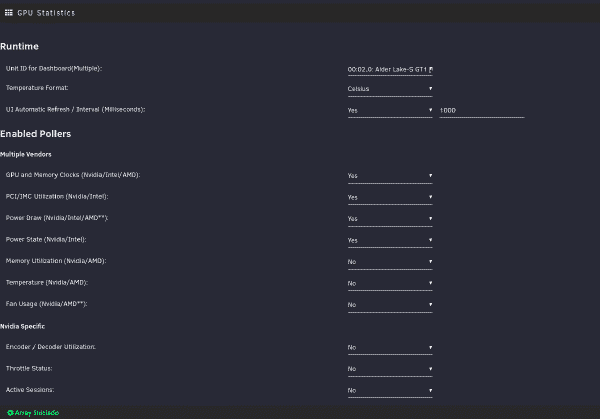
Task: Open the GPU and Memory Clocks dropdown
Action: [390, 176]
